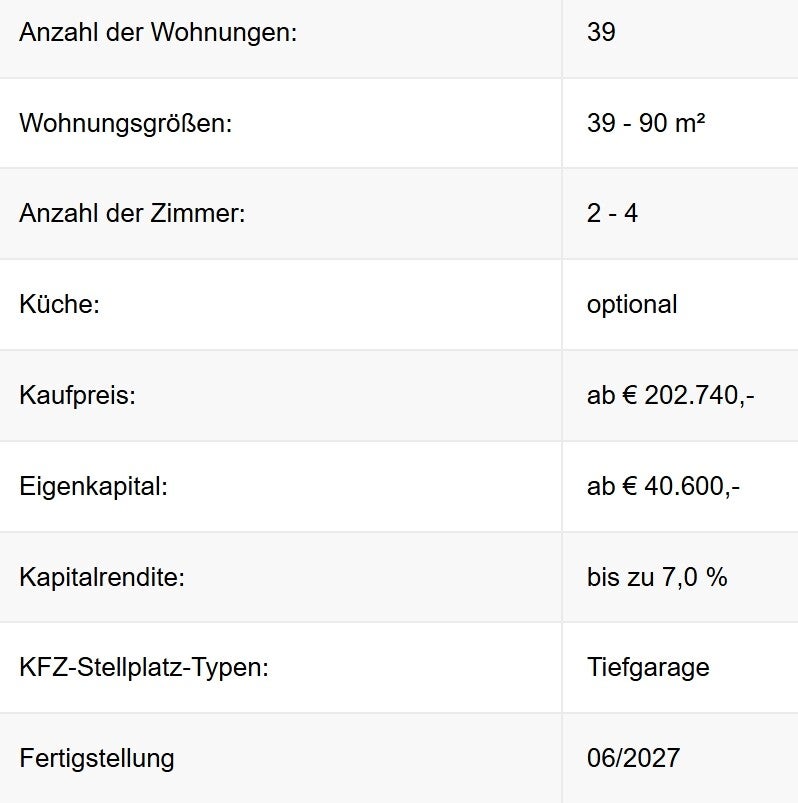
Task: Select the apartment count value 39
Action: [x=601, y=32]
